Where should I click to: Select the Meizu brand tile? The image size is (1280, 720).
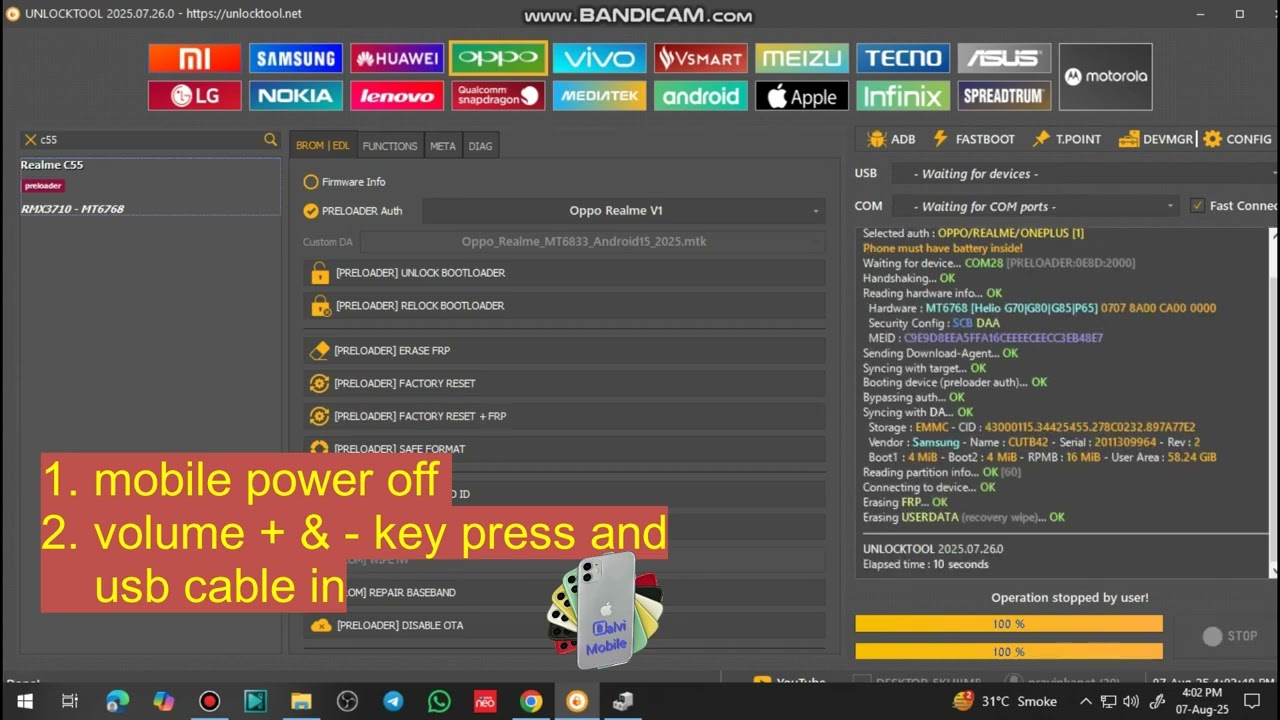point(802,59)
